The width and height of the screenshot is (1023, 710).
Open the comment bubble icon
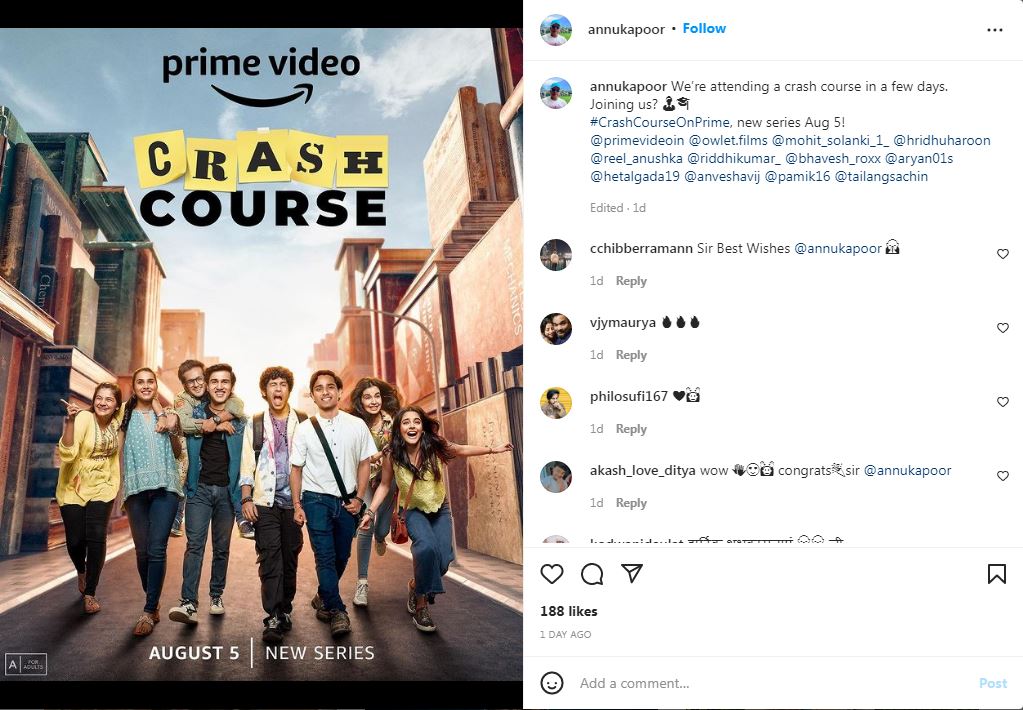pos(592,574)
